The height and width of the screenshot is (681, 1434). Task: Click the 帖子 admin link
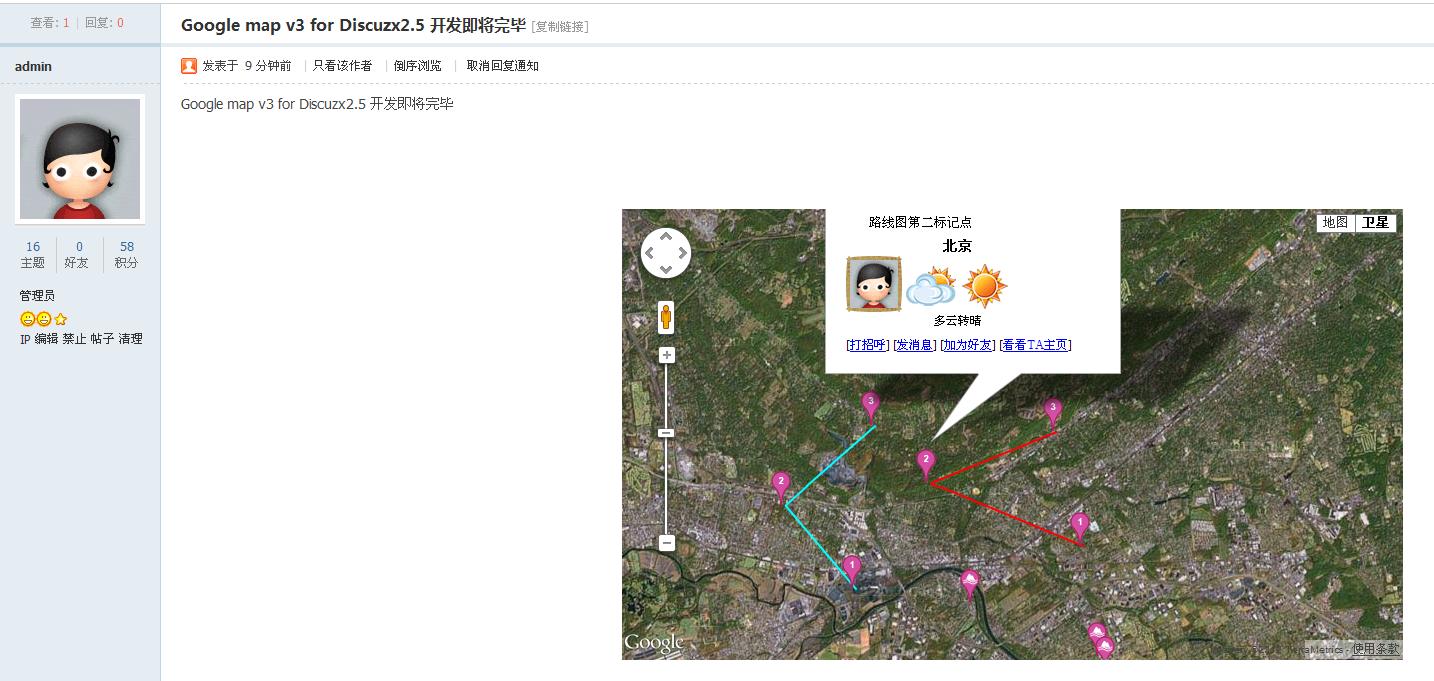tap(102, 339)
